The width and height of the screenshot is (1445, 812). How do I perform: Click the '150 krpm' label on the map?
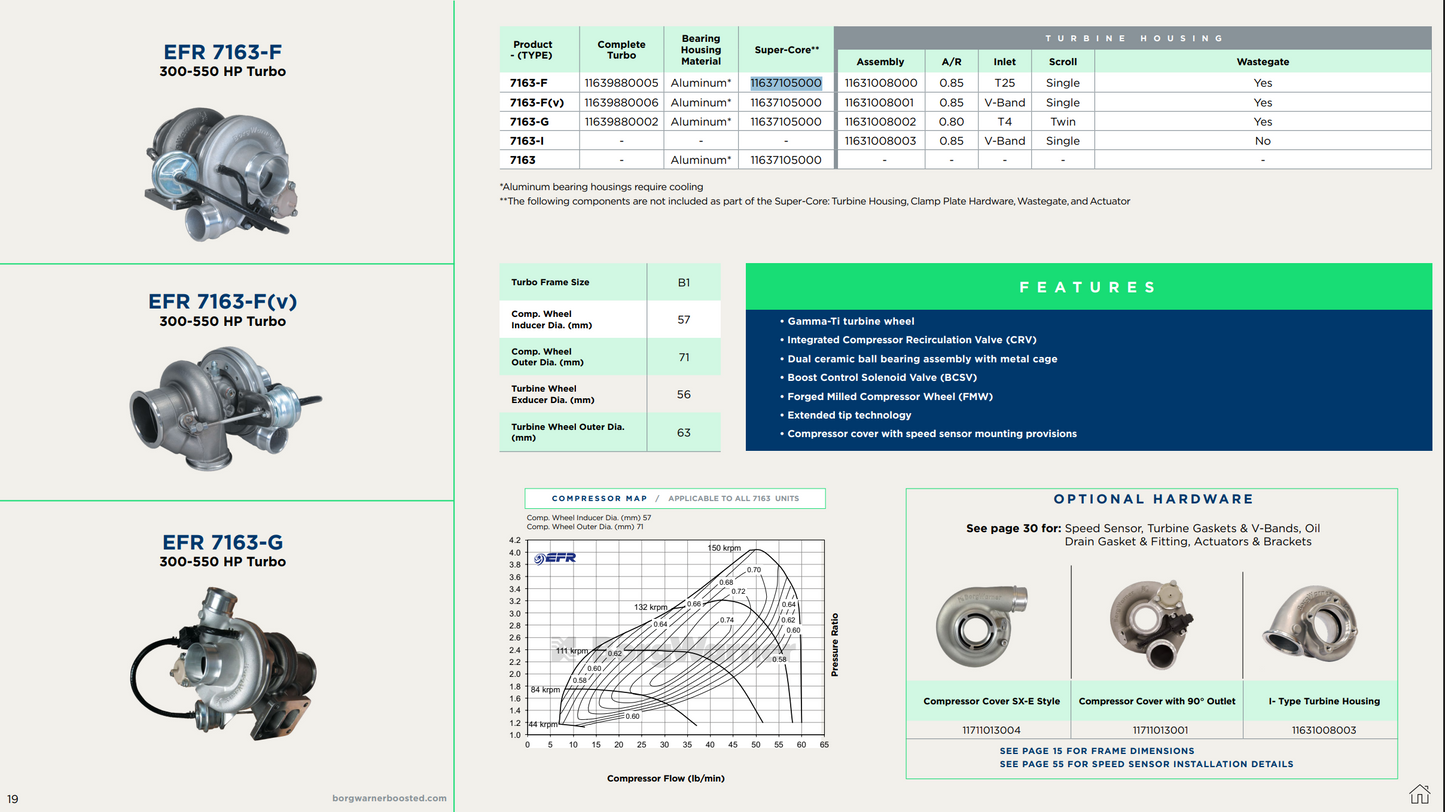point(724,548)
